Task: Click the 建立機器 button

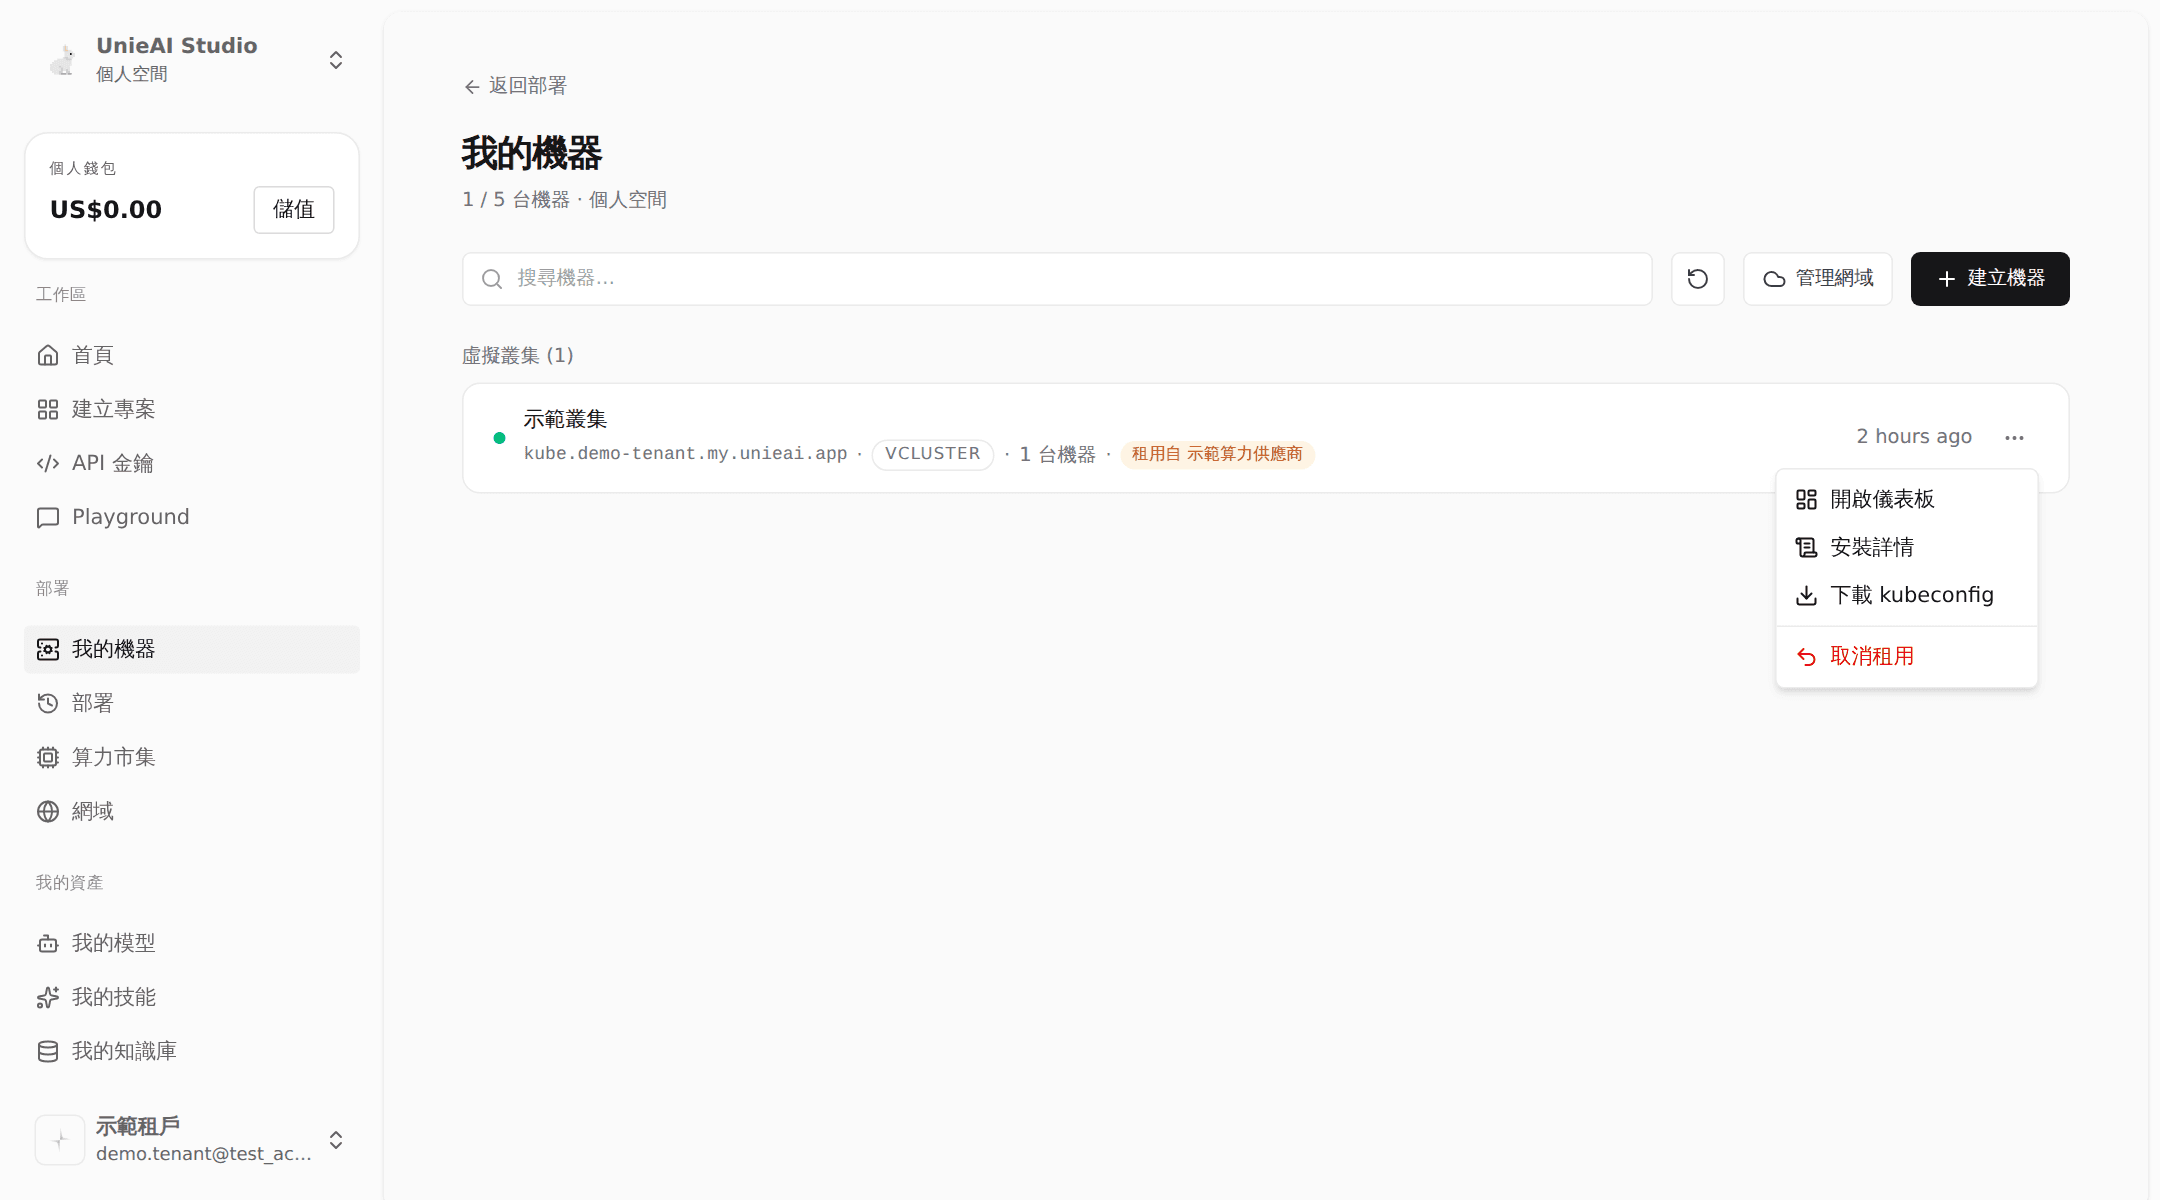Action: [x=1989, y=279]
